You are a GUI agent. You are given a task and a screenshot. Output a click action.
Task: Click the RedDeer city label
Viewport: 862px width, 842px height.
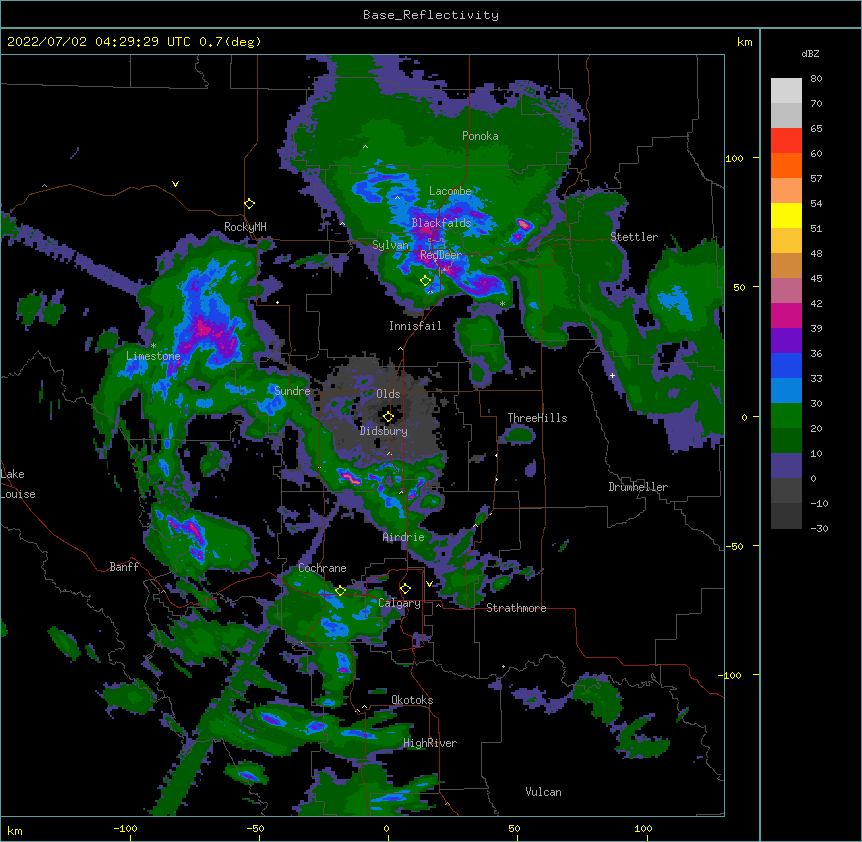[x=440, y=255]
